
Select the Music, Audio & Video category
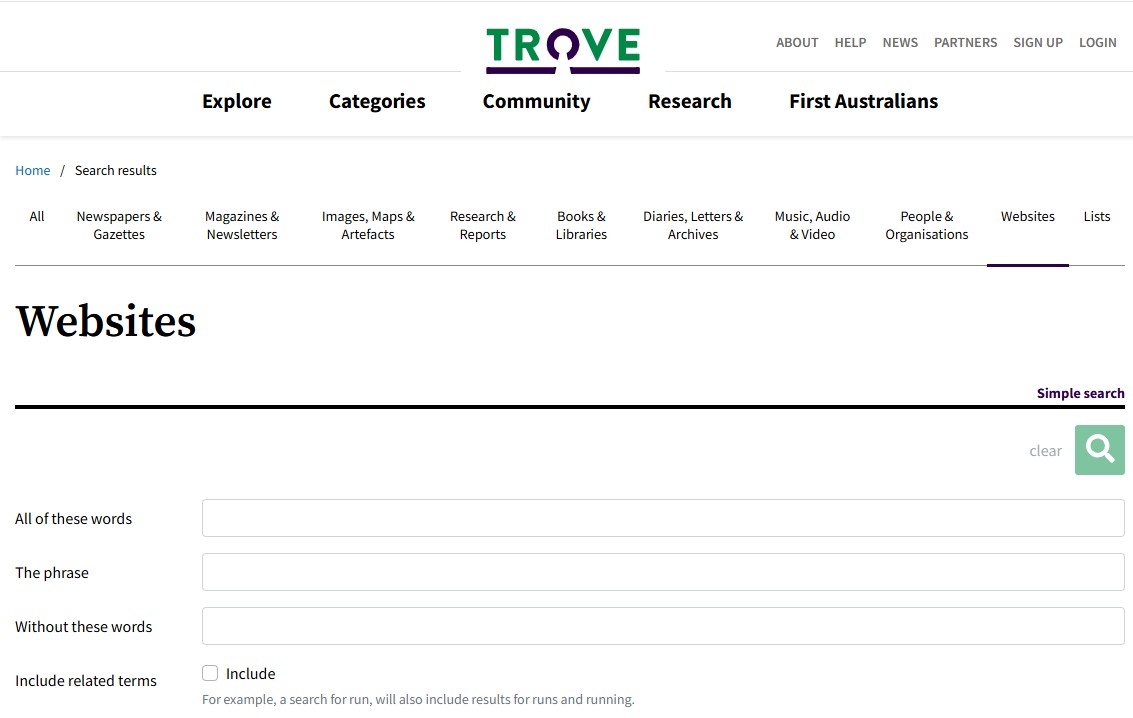click(x=812, y=225)
